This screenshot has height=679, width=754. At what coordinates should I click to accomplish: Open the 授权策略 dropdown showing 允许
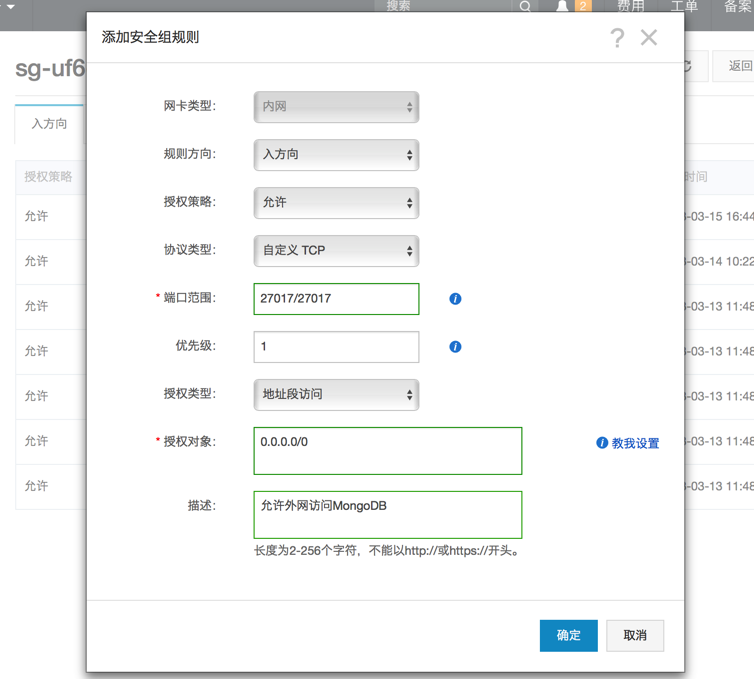point(336,203)
